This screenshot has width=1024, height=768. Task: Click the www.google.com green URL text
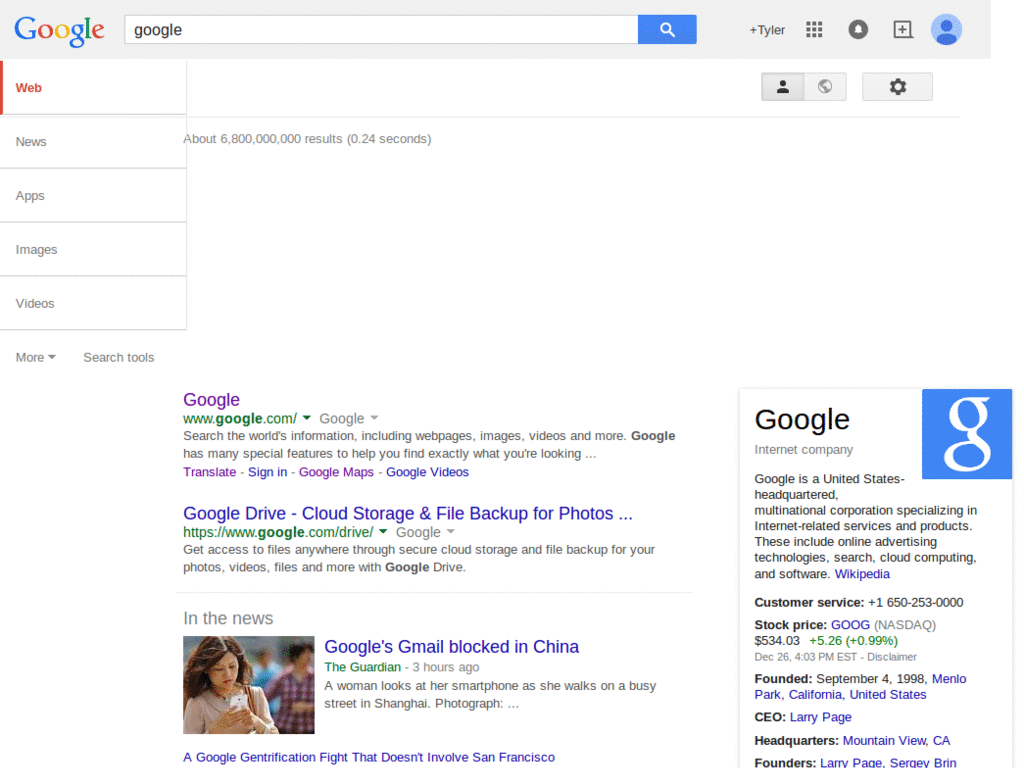tap(240, 419)
